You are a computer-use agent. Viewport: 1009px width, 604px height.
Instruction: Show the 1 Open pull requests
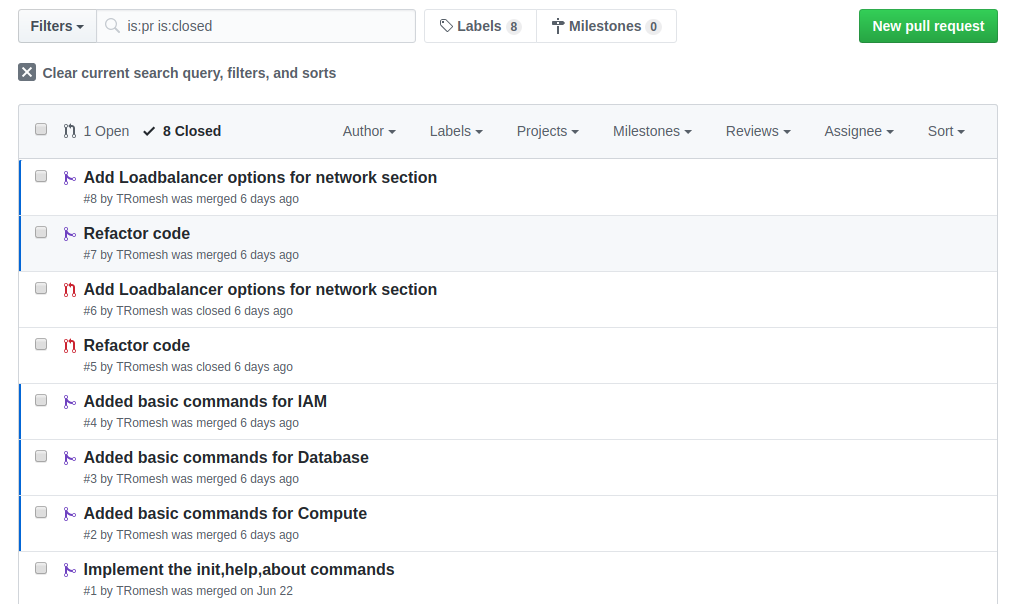(x=97, y=131)
